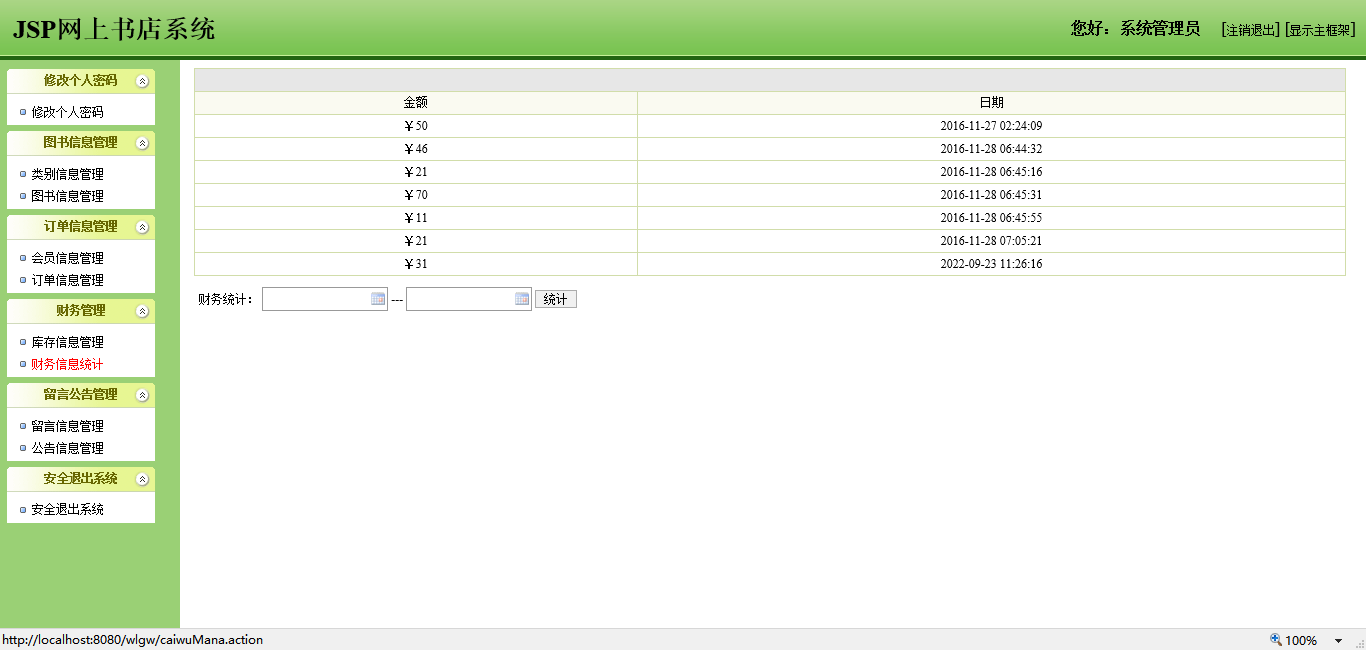
Task: Collapse the 图书信息管理 section chevron
Action: click(142, 143)
